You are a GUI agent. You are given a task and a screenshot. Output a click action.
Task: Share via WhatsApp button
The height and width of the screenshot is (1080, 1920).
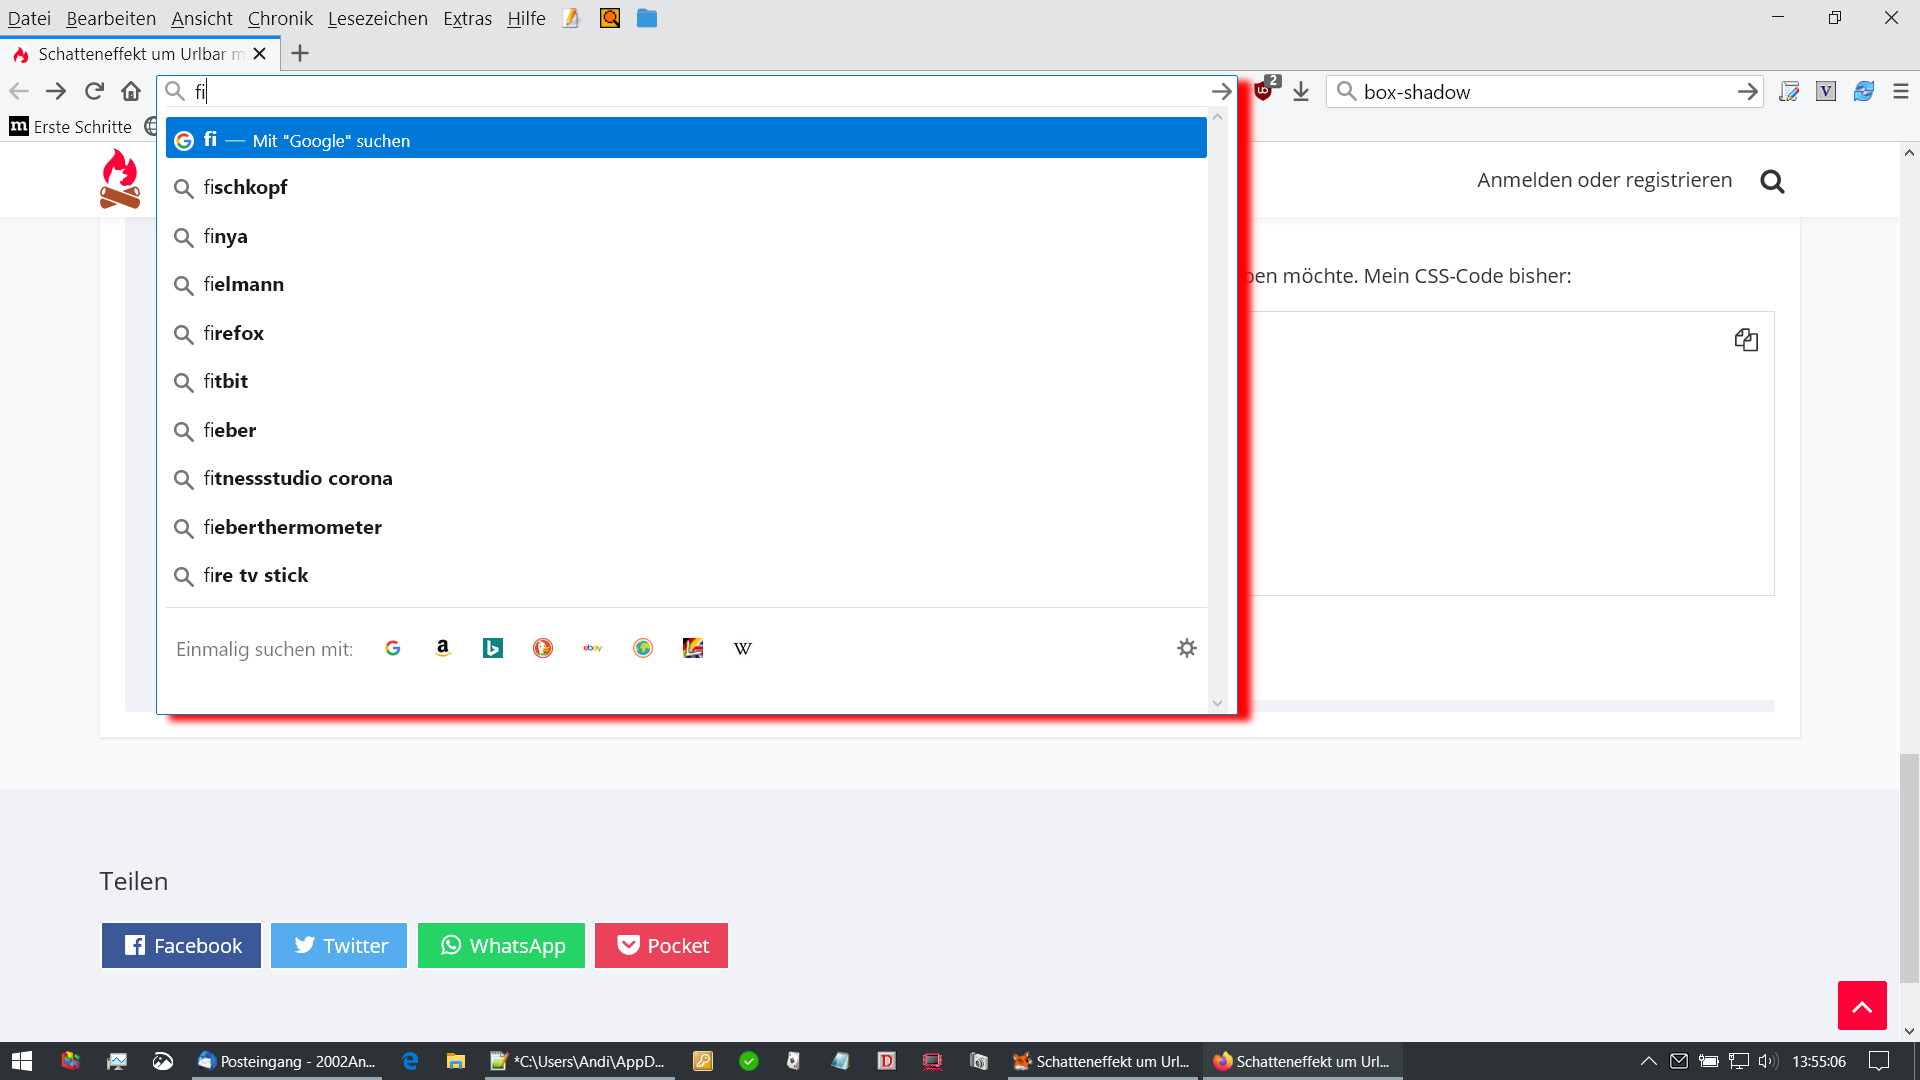501,946
